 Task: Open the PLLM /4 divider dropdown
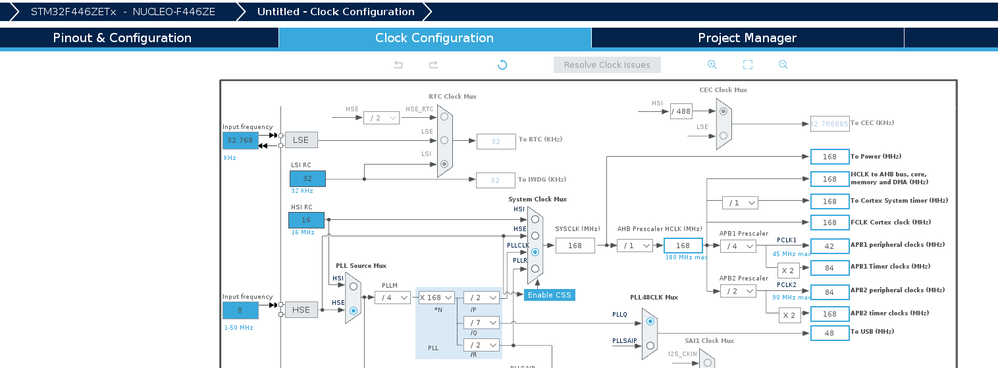pos(392,297)
